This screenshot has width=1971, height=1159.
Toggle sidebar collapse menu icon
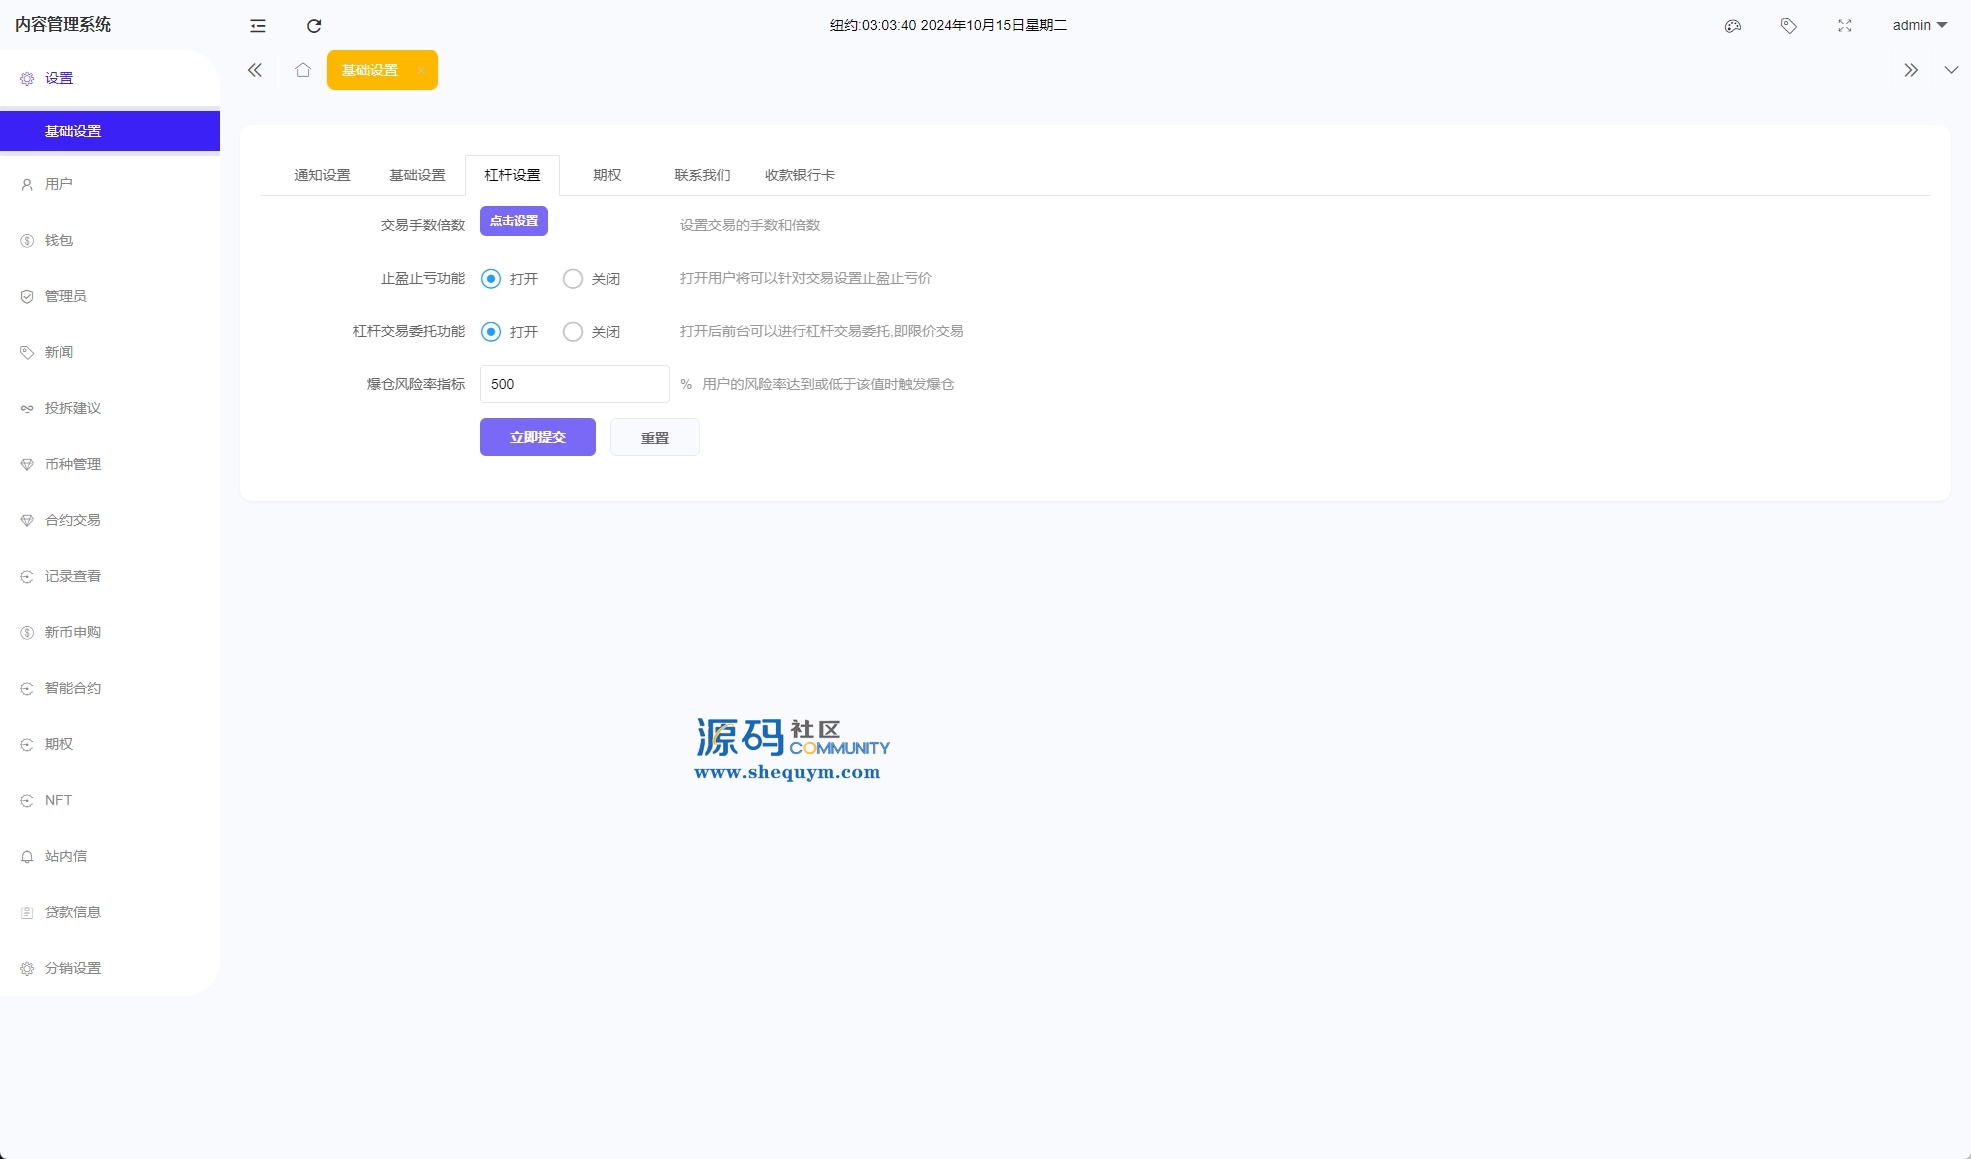pyautogui.click(x=258, y=26)
